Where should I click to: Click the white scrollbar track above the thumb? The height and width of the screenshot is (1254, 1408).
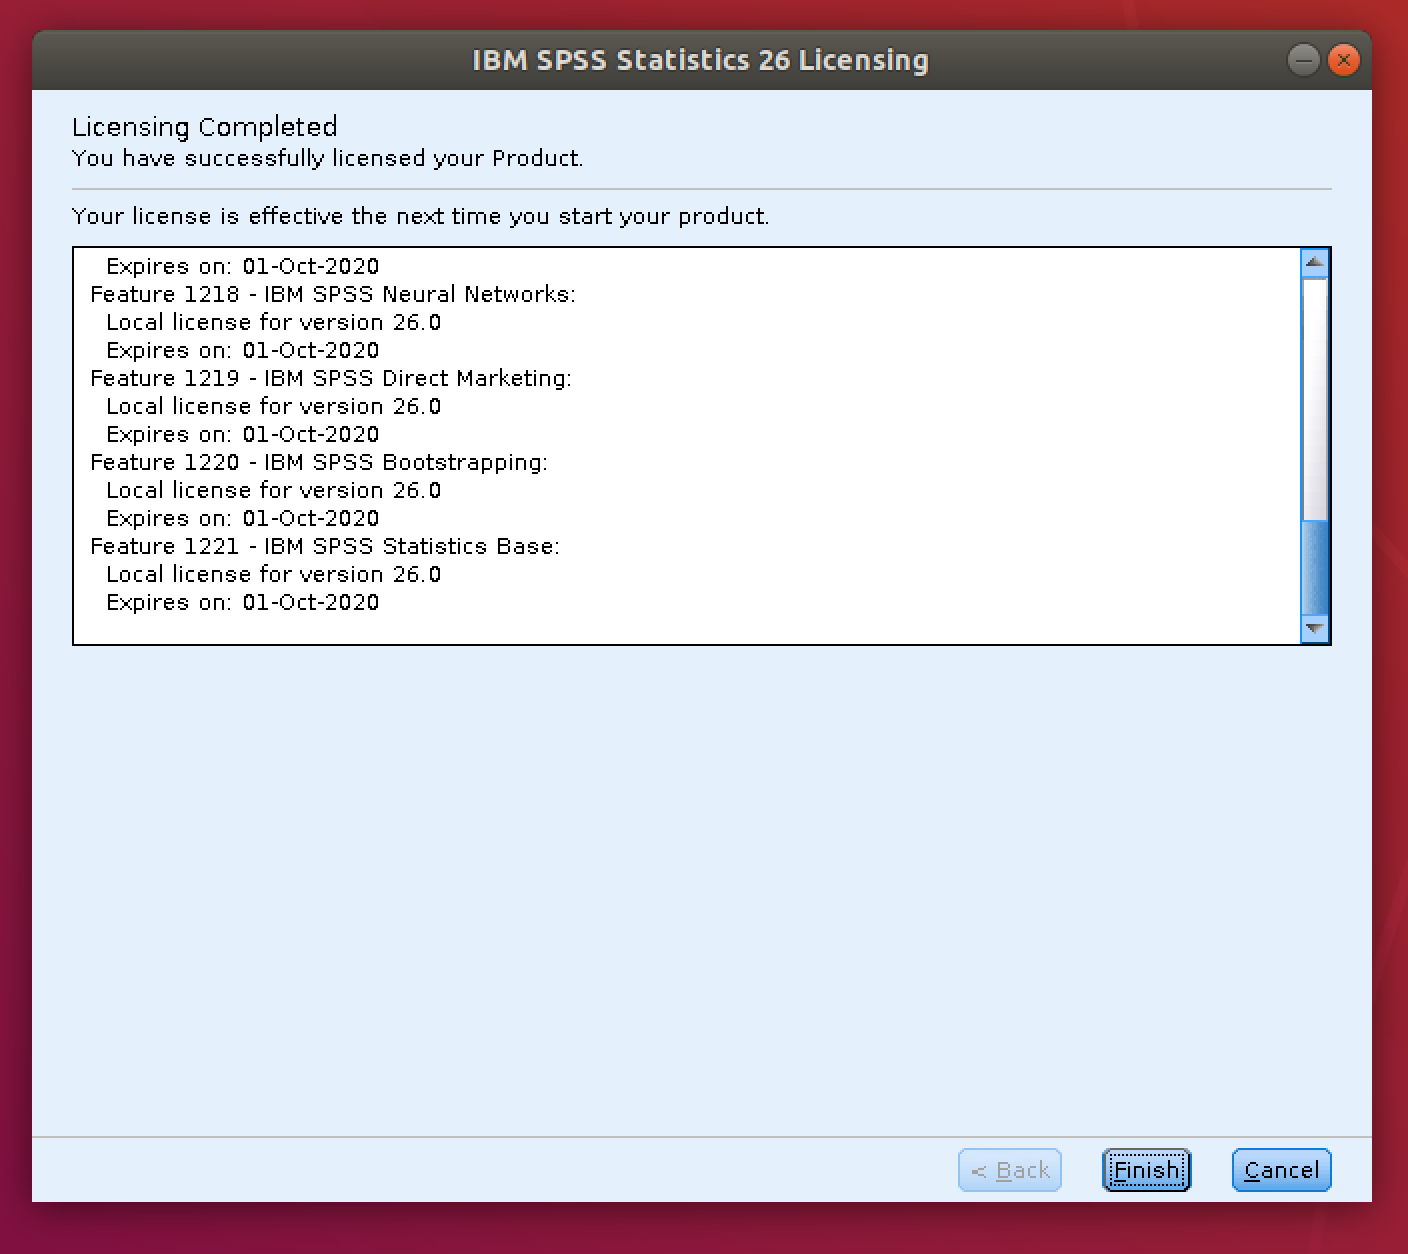pyautogui.click(x=1315, y=400)
